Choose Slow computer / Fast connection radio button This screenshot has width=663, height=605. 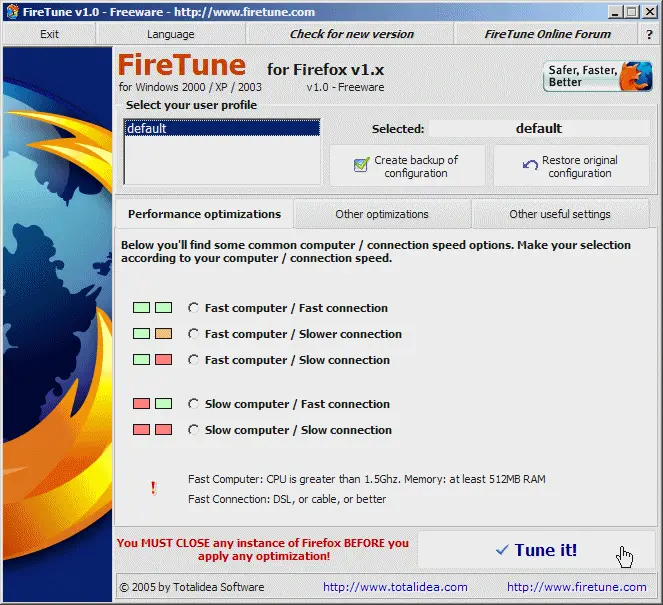pos(194,404)
